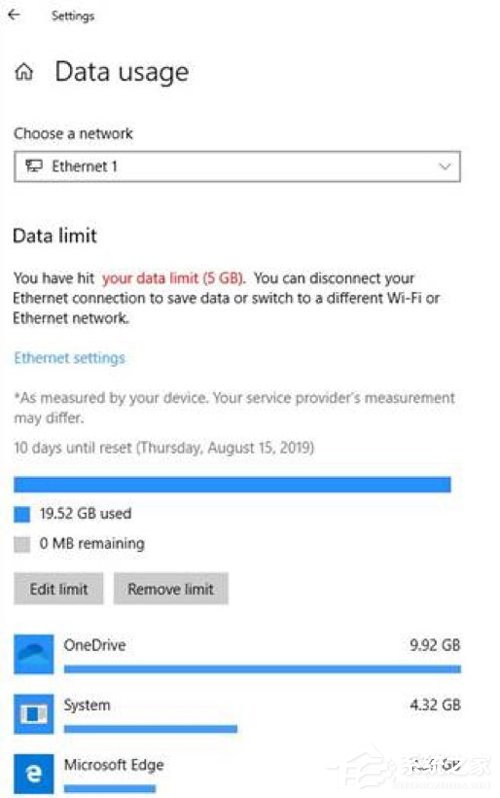Image resolution: width=500 pixels, height=798 pixels.
Task: Select the System usage row
Action: tap(237, 714)
